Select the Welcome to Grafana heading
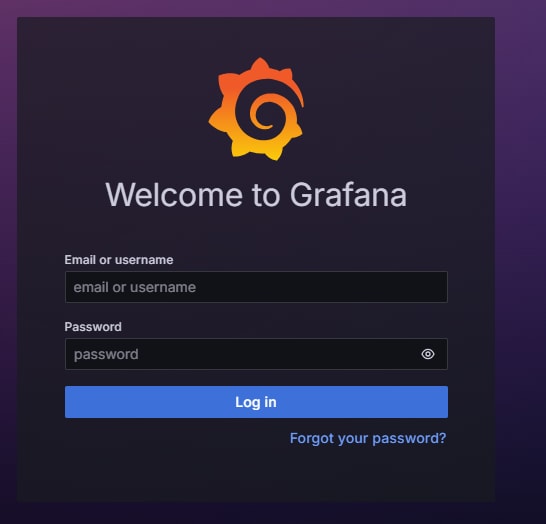Viewport: 546px width, 524px height. click(256, 195)
